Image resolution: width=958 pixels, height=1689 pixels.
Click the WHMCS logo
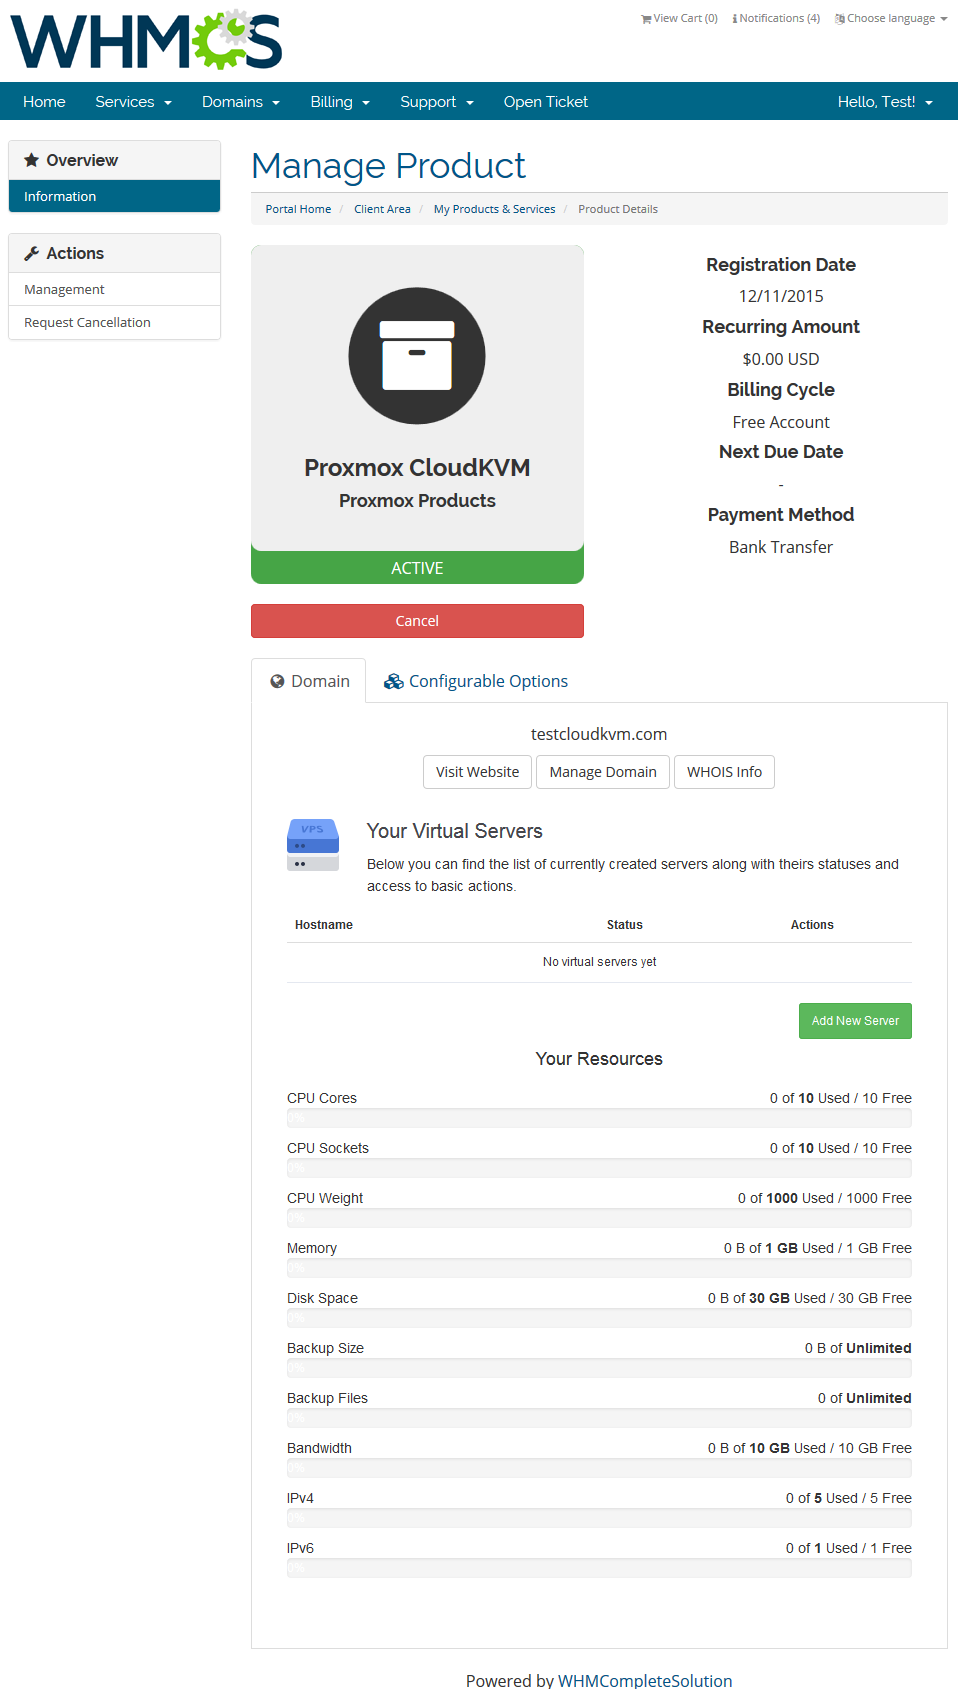tap(146, 40)
